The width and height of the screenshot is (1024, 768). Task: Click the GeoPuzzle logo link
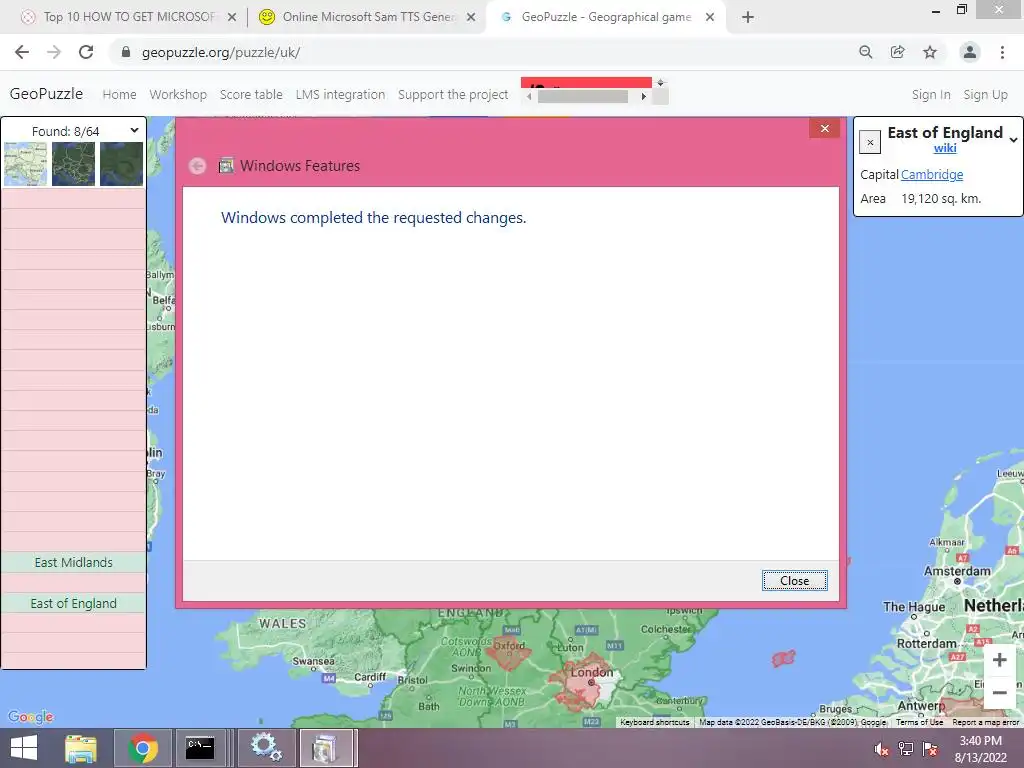(x=46, y=93)
